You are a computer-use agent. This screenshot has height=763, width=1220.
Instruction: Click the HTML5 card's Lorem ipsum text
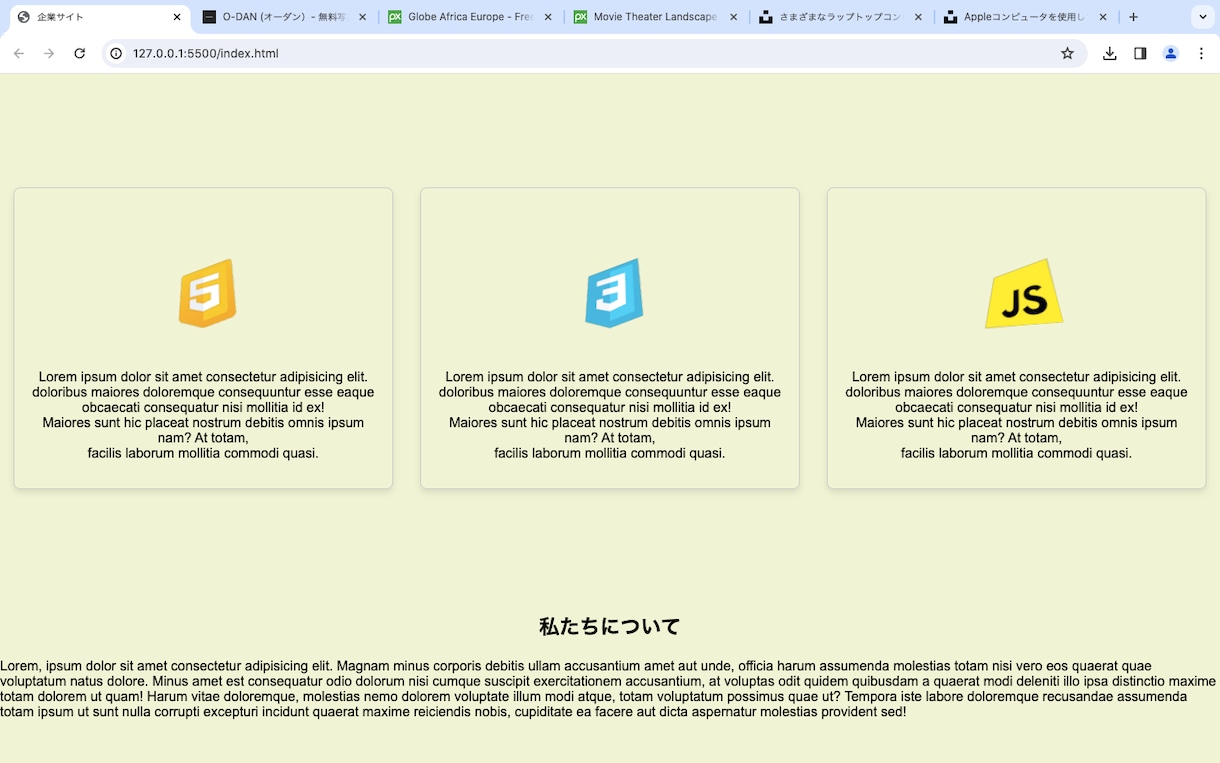203,415
